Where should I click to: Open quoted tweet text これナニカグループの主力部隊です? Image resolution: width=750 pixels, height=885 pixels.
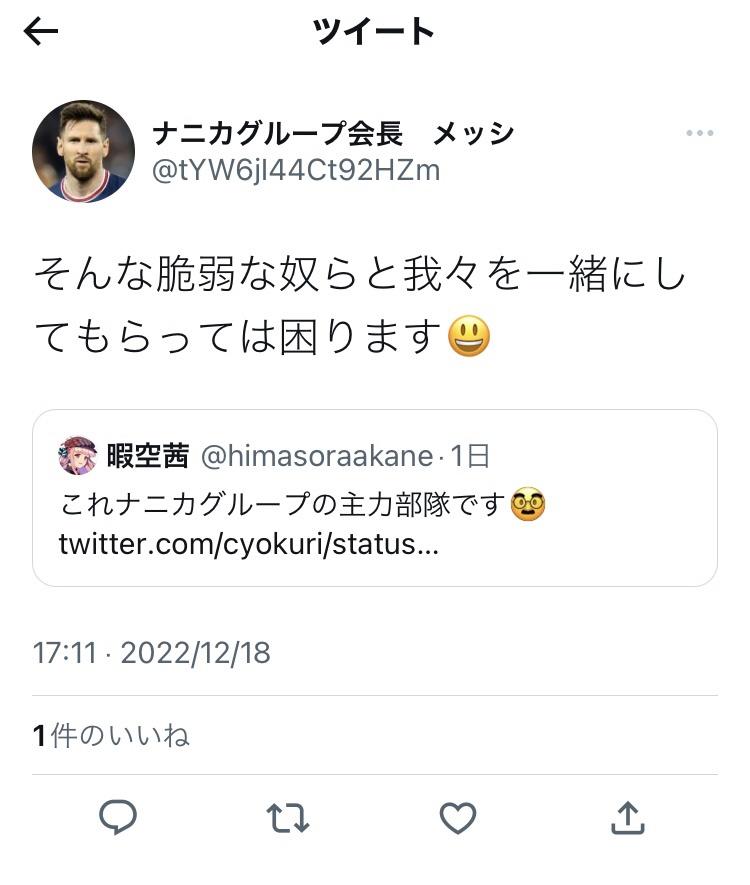click(x=282, y=505)
